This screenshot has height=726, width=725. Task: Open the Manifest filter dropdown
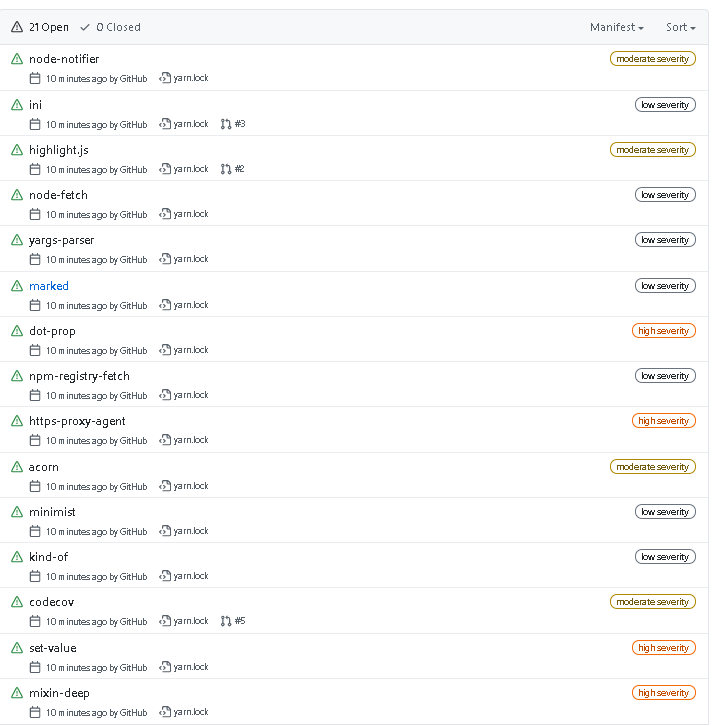[x=617, y=27]
